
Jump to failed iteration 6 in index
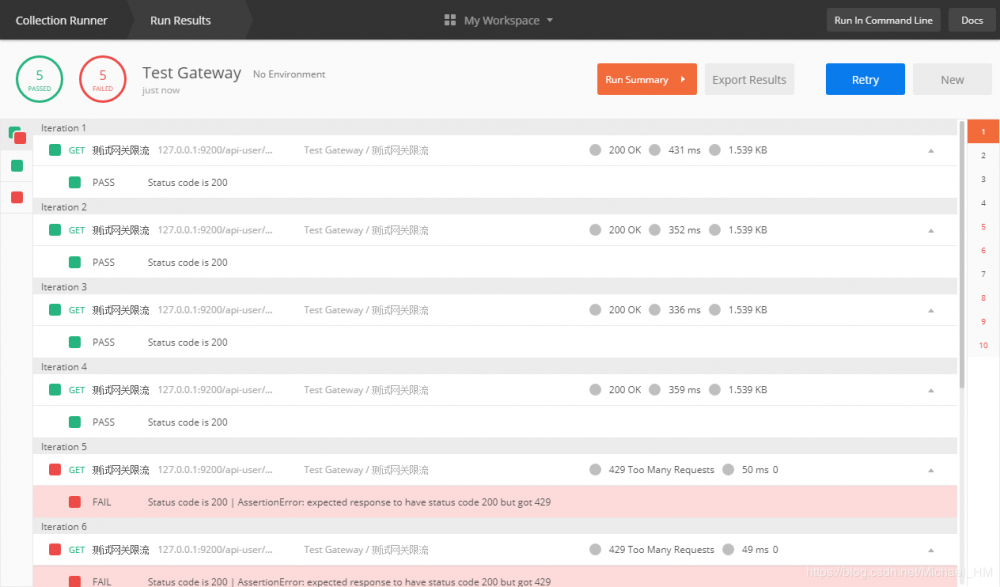point(983,250)
